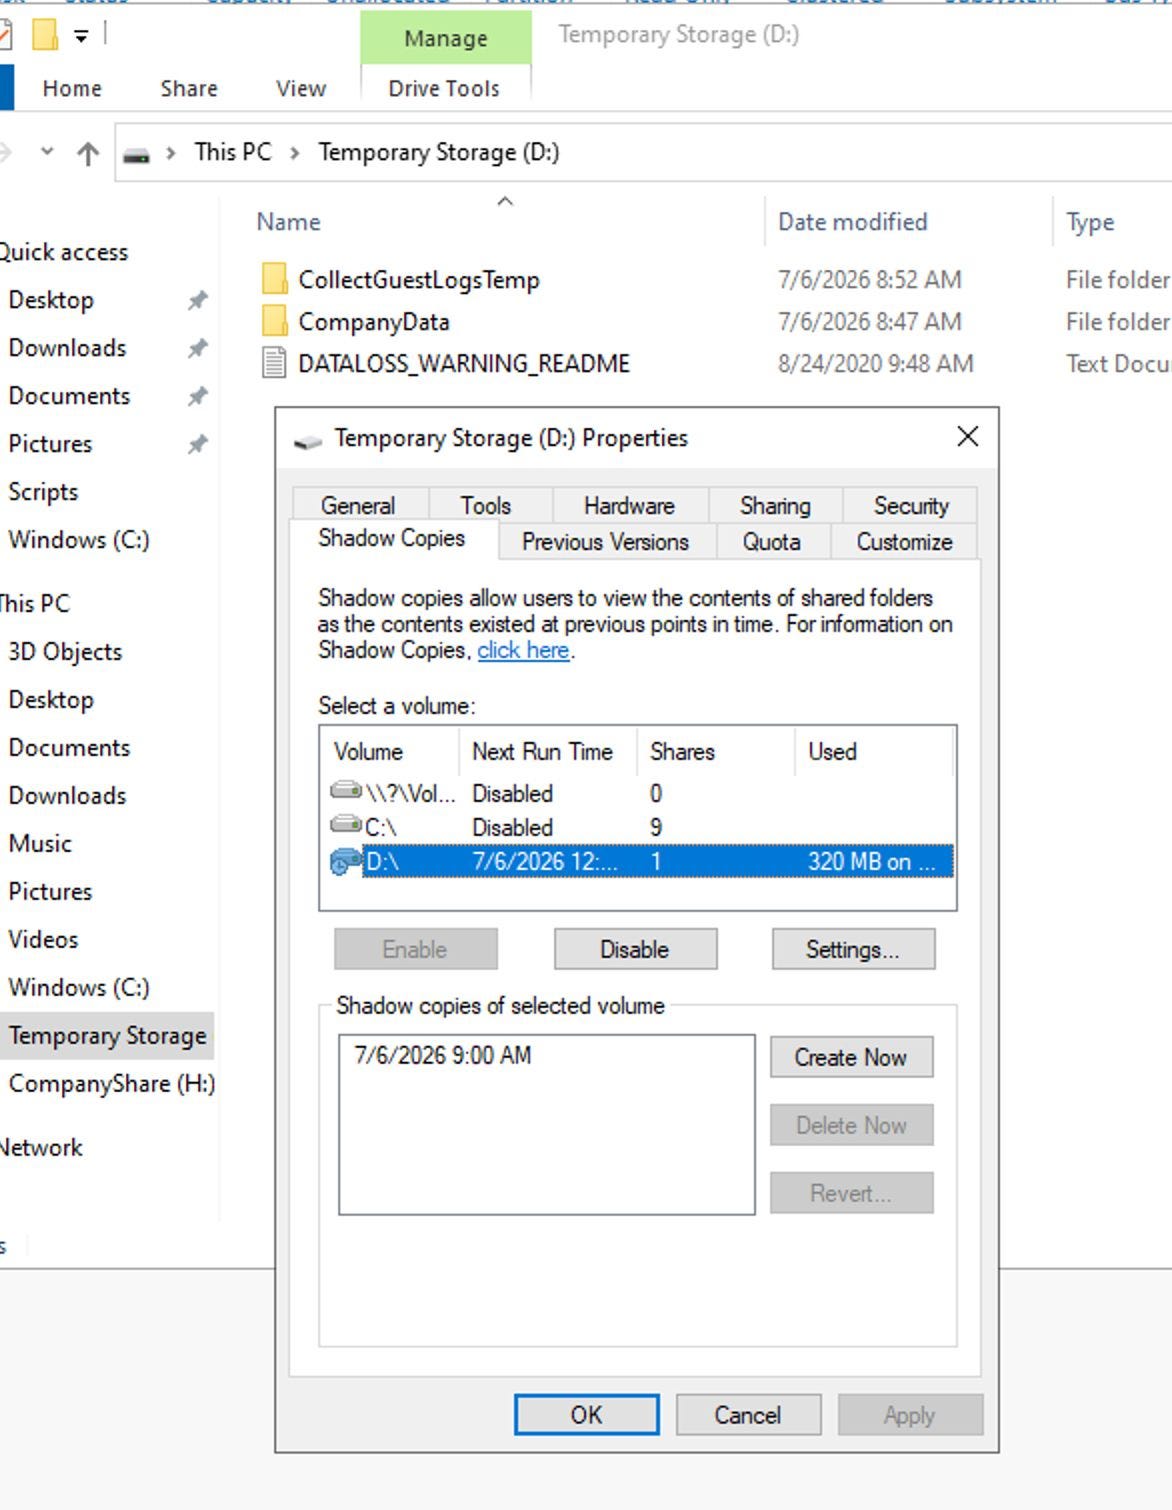The image size is (1172, 1510).
Task: Sort volumes by the Next Run Time column header
Action: (x=542, y=751)
